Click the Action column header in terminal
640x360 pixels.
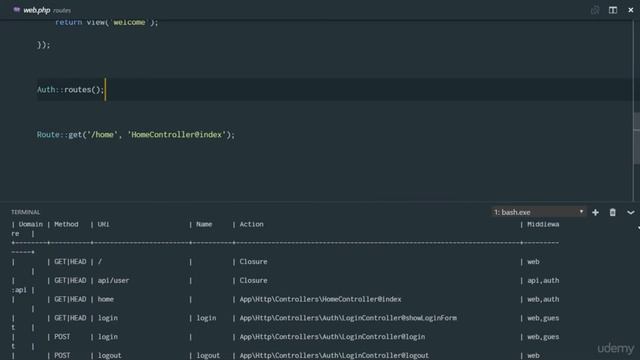pyautogui.click(x=251, y=224)
